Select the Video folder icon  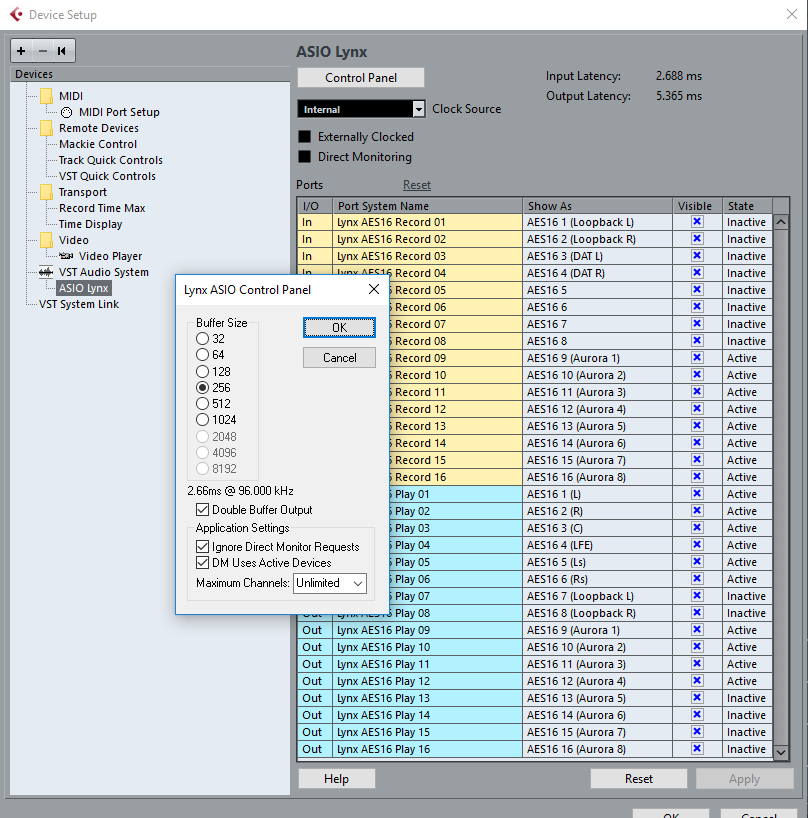[x=46, y=240]
